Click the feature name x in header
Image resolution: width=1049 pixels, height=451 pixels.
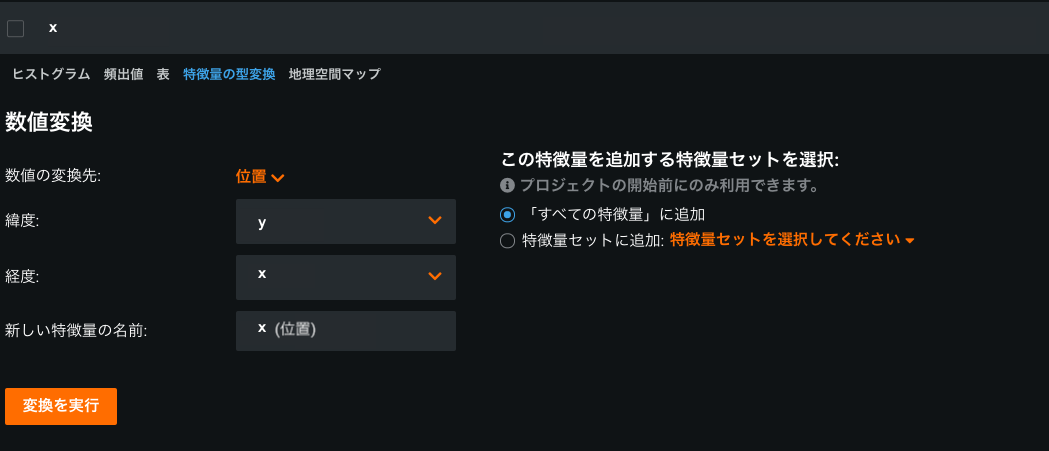(x=53, y=28)
